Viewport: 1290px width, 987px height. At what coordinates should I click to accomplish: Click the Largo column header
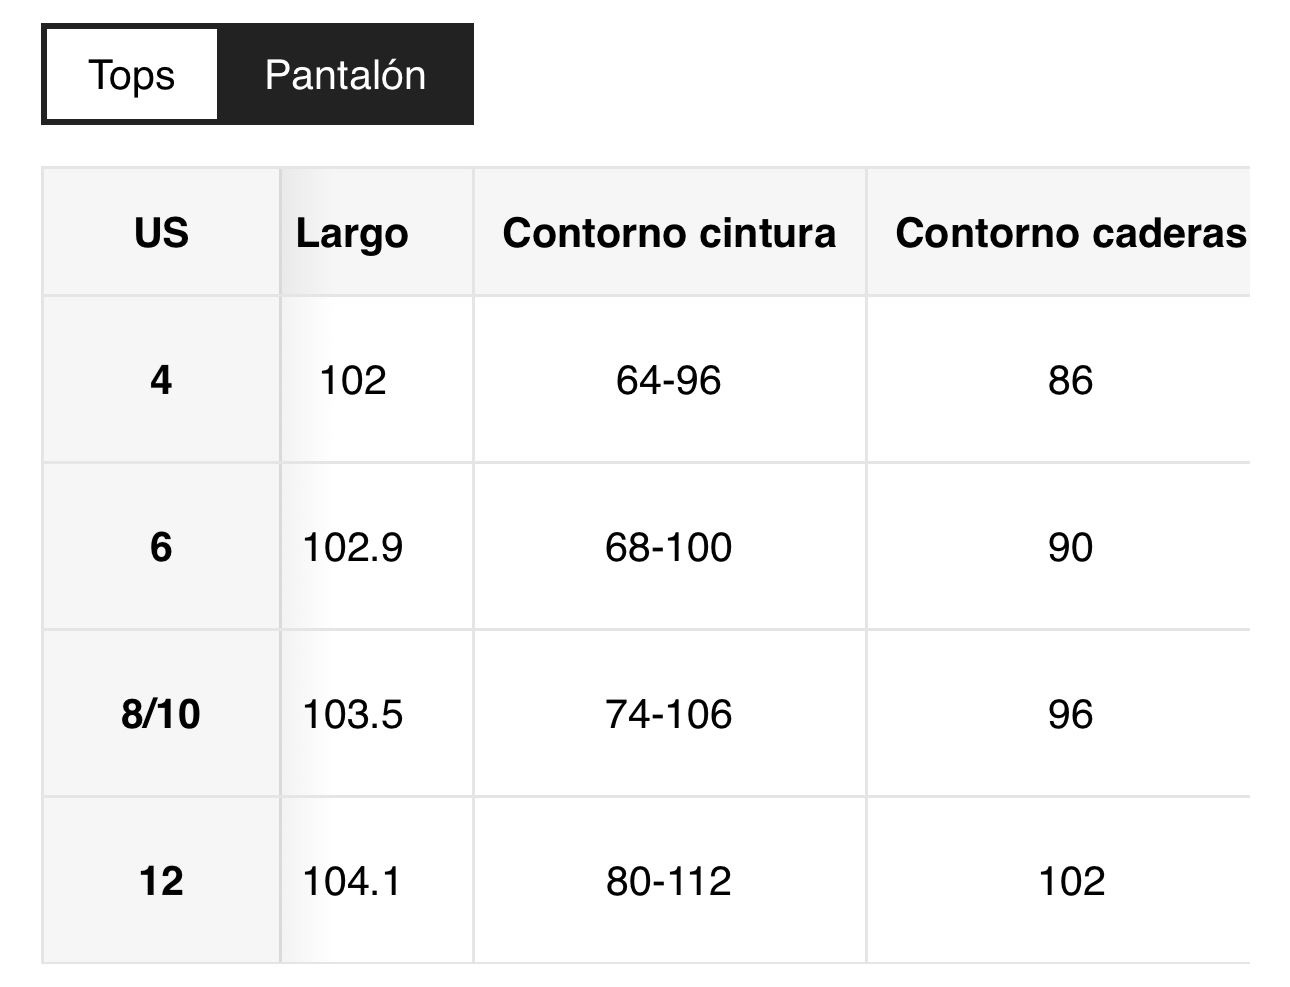[352, 233]
